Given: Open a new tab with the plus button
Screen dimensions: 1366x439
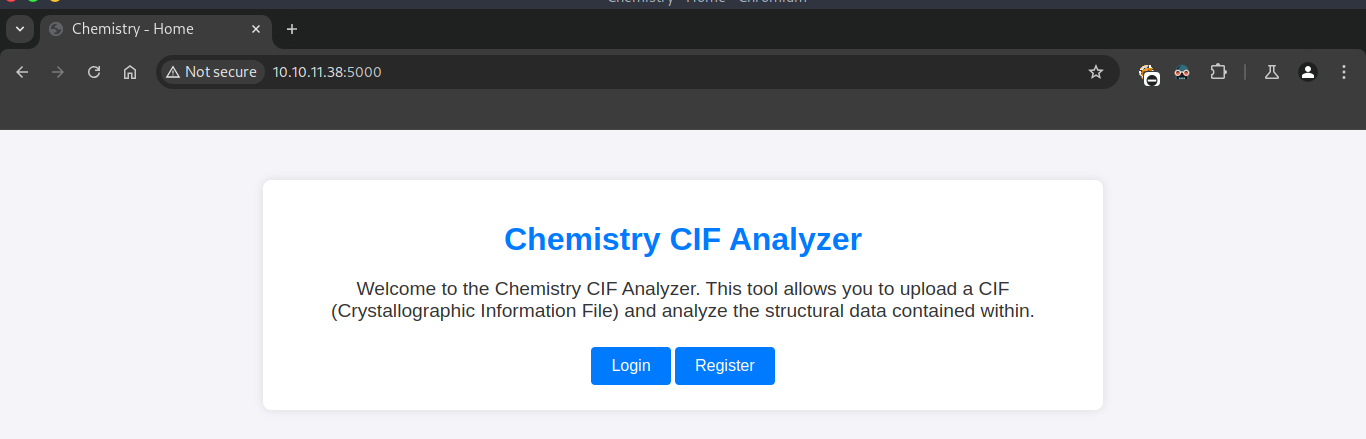Looking at the screenshot, I should [292, 29].
